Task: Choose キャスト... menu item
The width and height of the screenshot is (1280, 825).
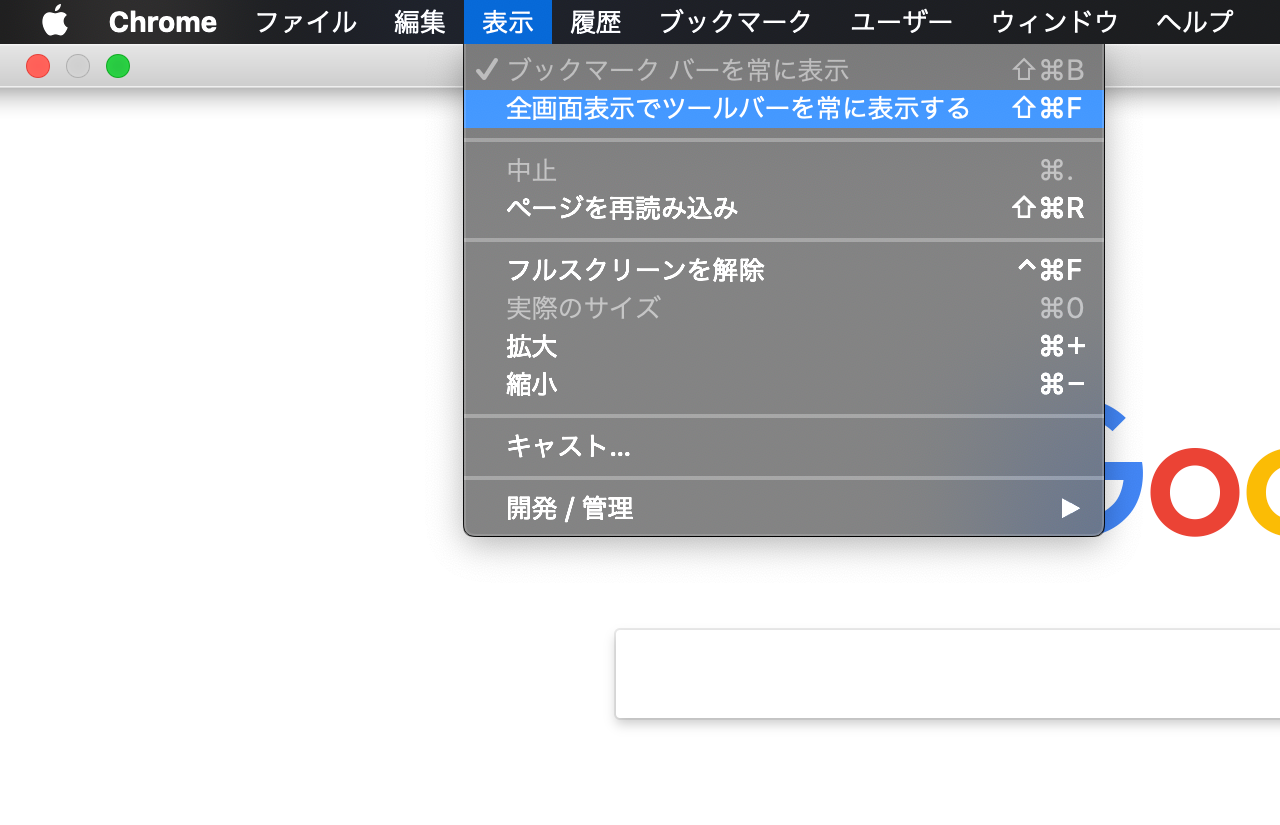Action: (568, 446)
